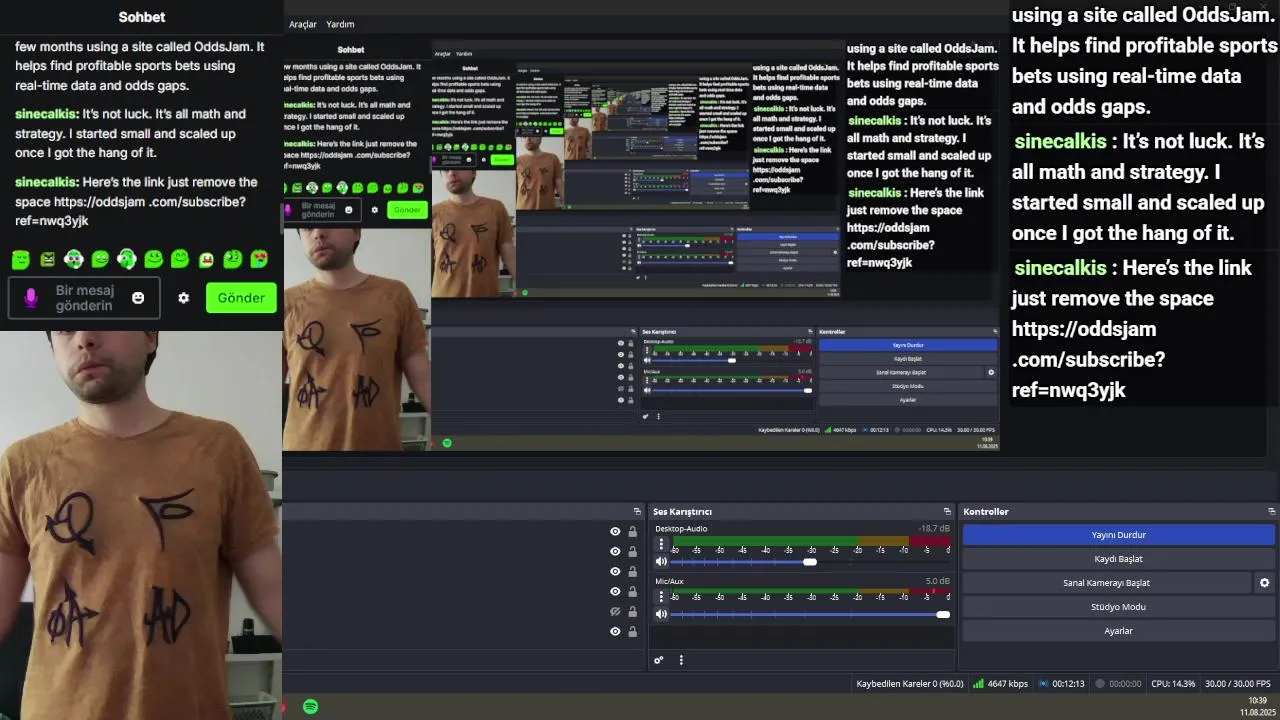
Task: Click 30.00 / 30.00 FPS status
Action: click(1240, 684)
